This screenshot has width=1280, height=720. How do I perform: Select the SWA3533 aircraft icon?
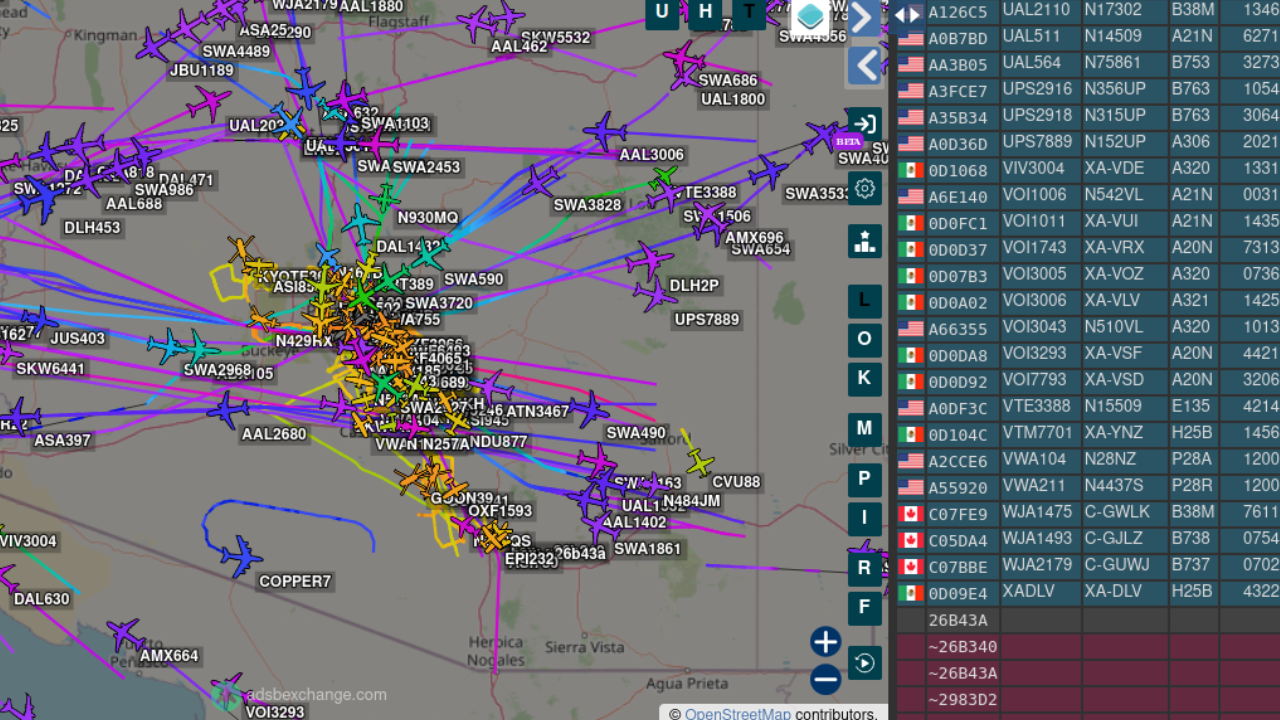tap(768, 171)
